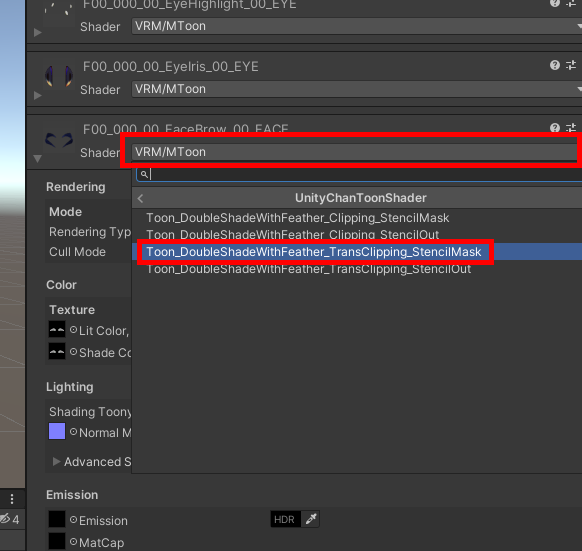Open shader dropdown for FaceBrow material
Image resolution: width=582 pixels, height=551 pixels.
[x=356, y=152]
